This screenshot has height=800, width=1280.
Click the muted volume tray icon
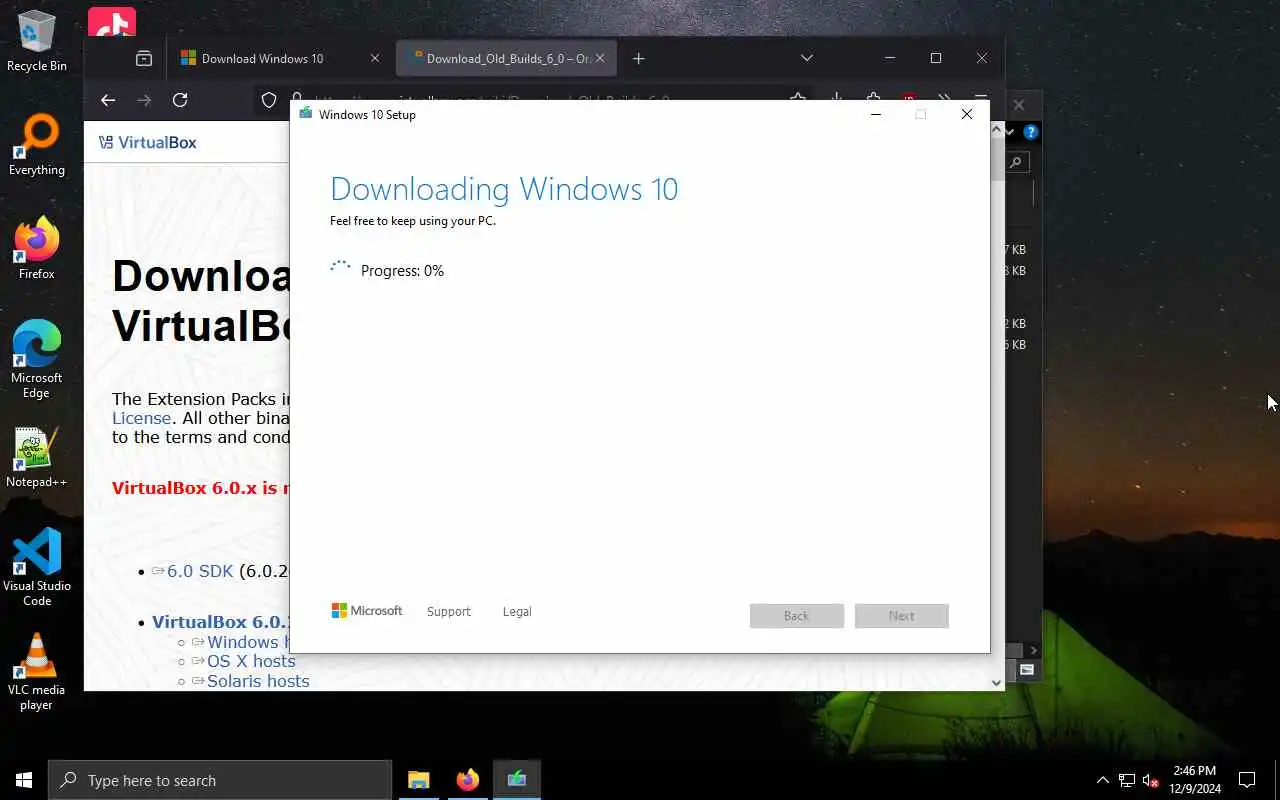point(1151,781)
